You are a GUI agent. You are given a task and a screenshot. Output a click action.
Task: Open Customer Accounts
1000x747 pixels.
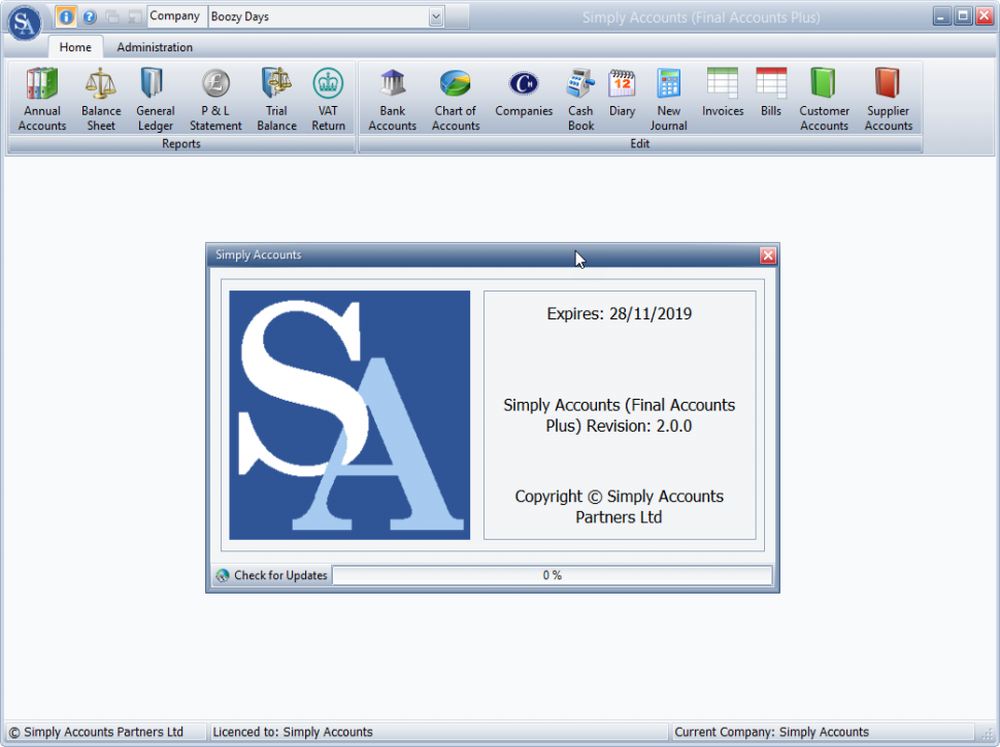pyautogui.click(x=824, y=99)
